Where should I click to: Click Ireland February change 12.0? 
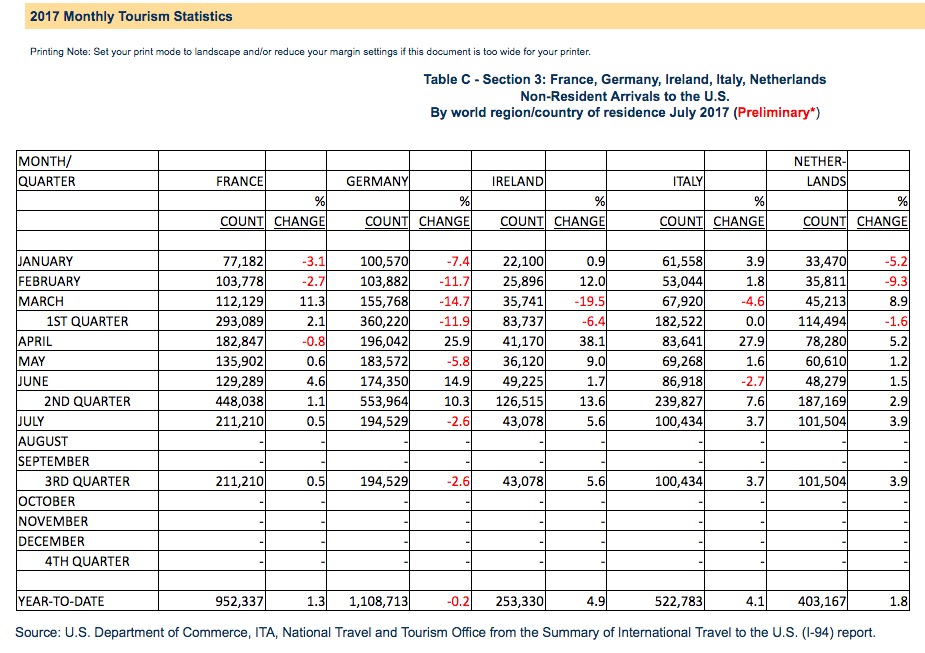click(x=593, y=281)
